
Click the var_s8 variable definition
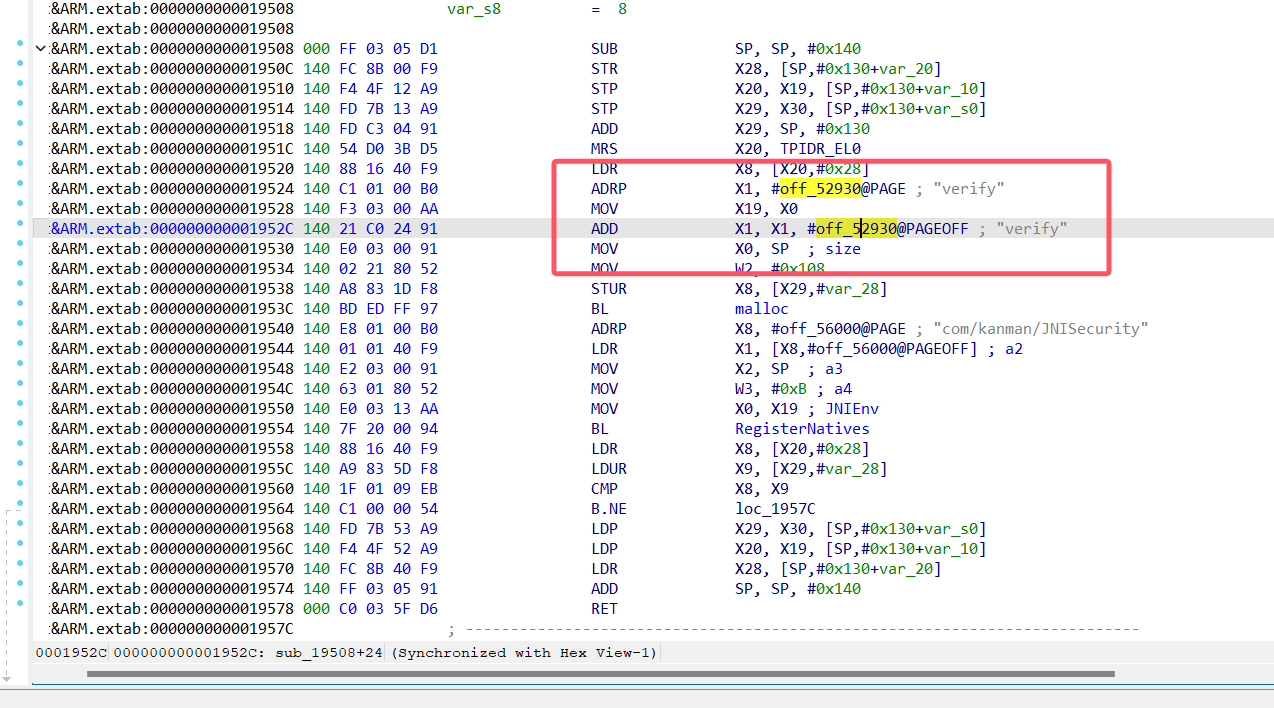point(471,9)
